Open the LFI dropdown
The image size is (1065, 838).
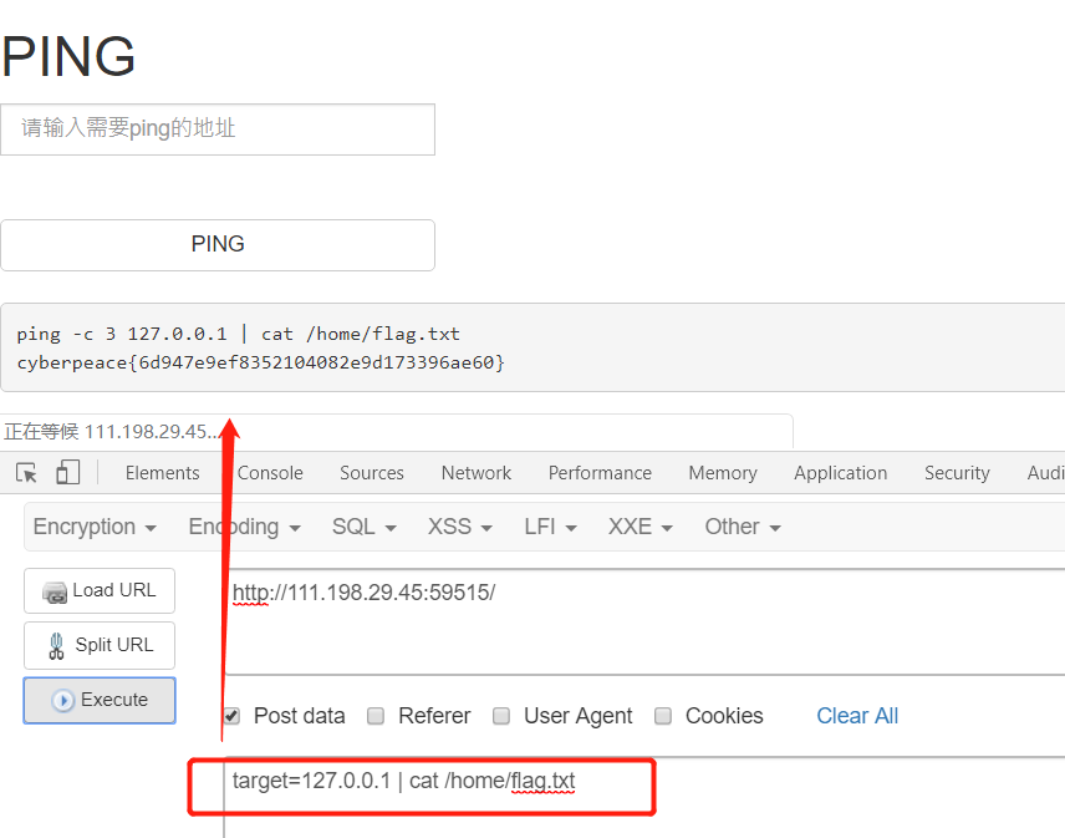coord(550,527)
